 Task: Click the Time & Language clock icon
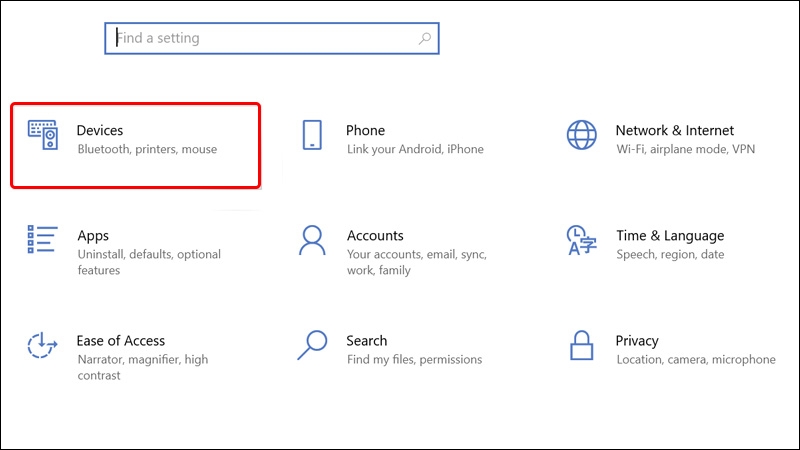pyautogui.click(x=581, y=240)
